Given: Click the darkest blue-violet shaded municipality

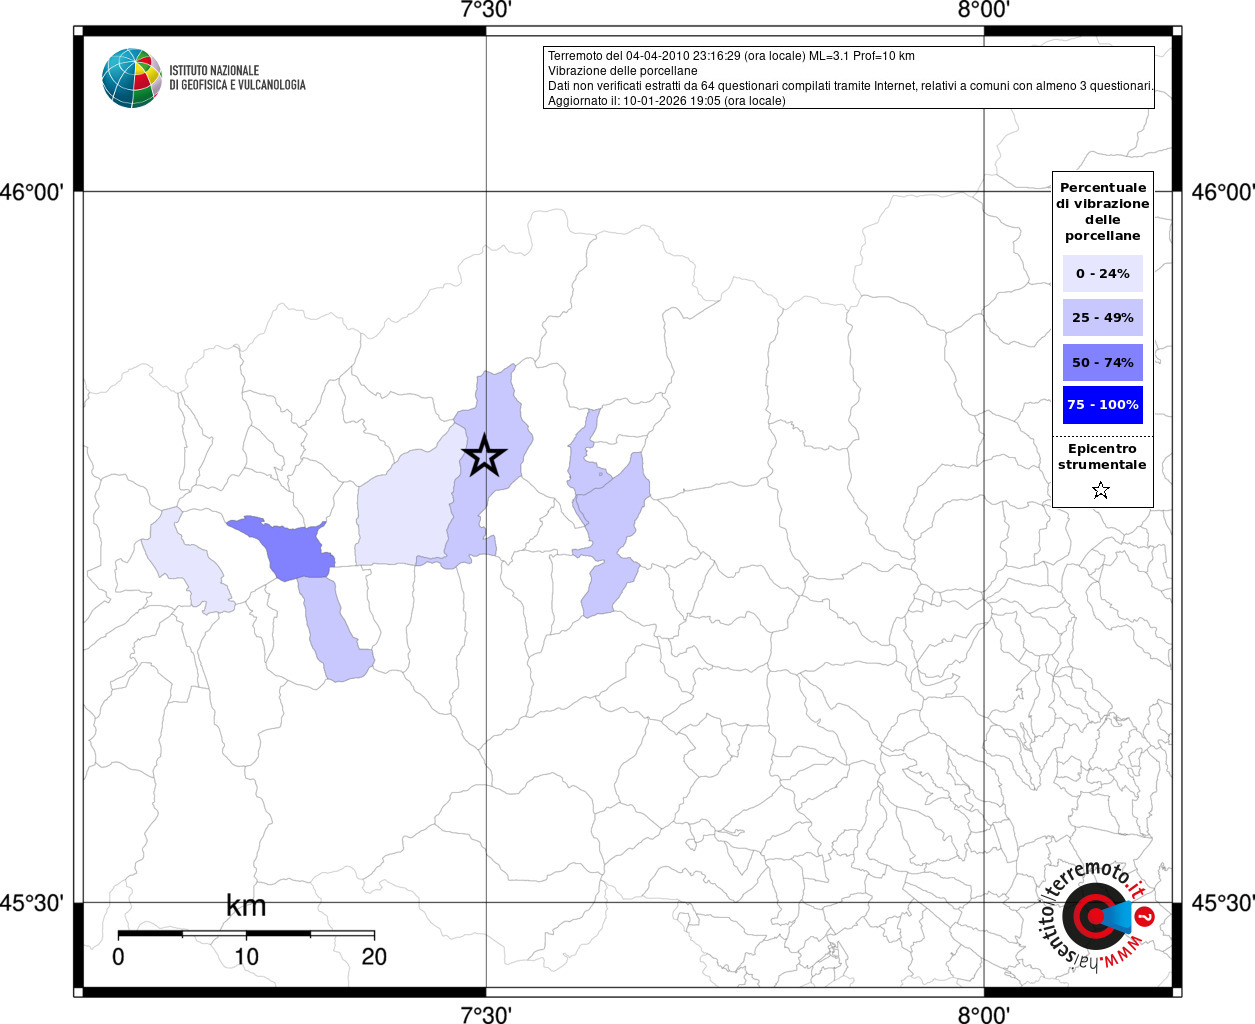Looking at the screenshot, I should (x=295, y=549).
